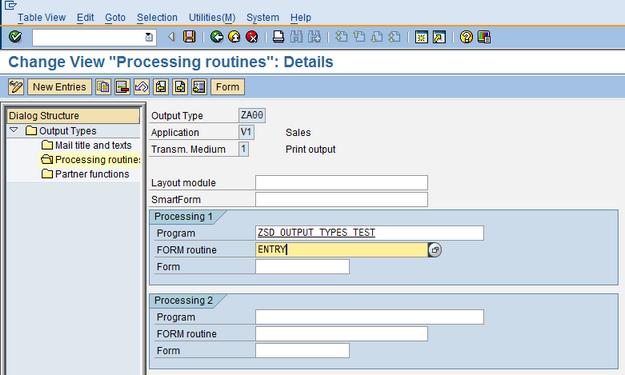The image size is (625, 375).
Task: Open the Help menu
Action: 301,18
